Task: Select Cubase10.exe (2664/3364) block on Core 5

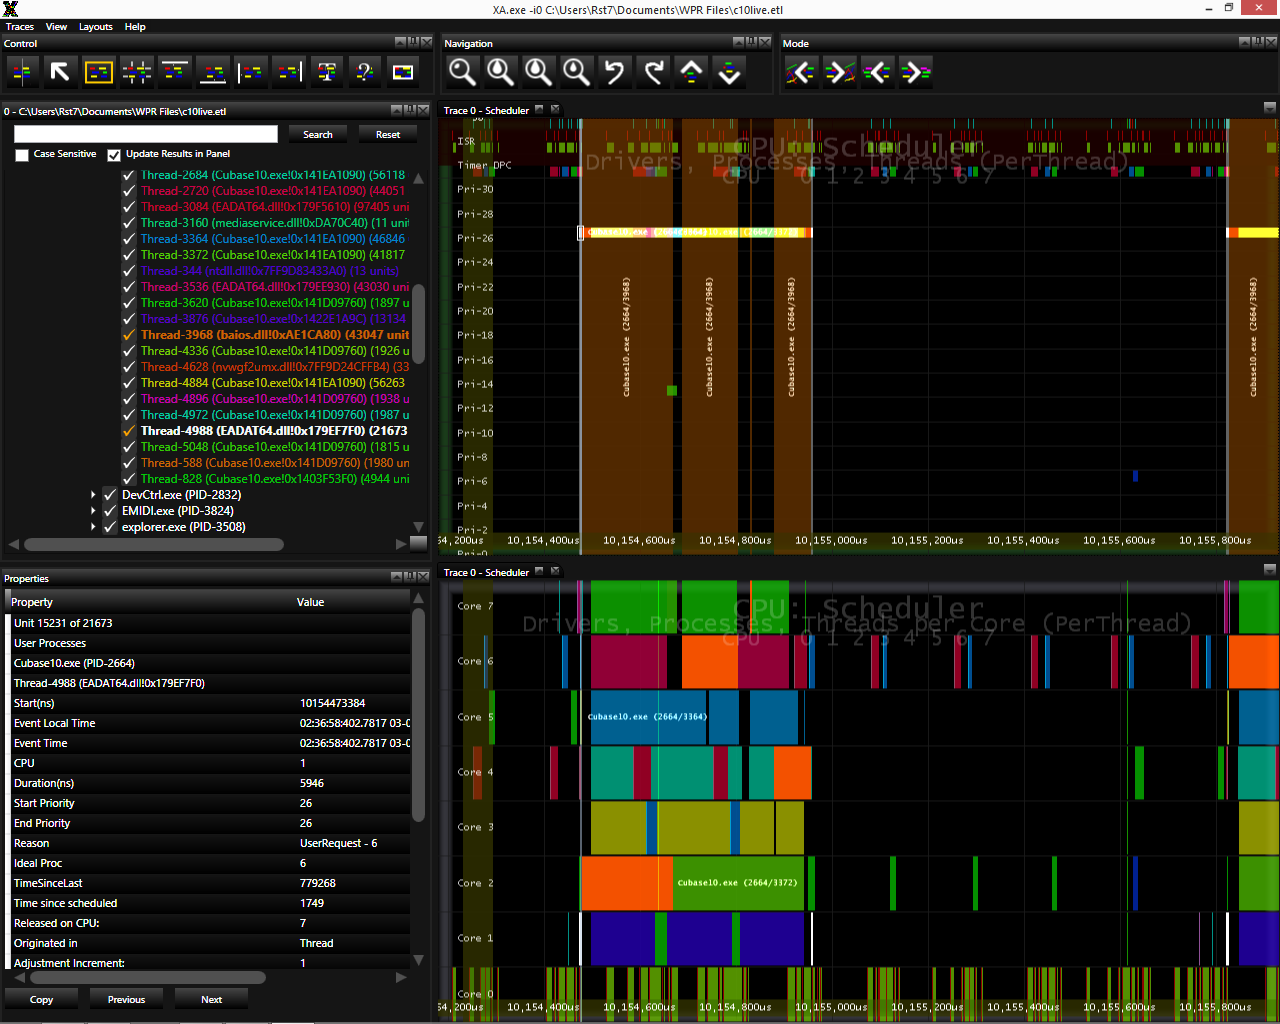Action: [x=648, y=717]
